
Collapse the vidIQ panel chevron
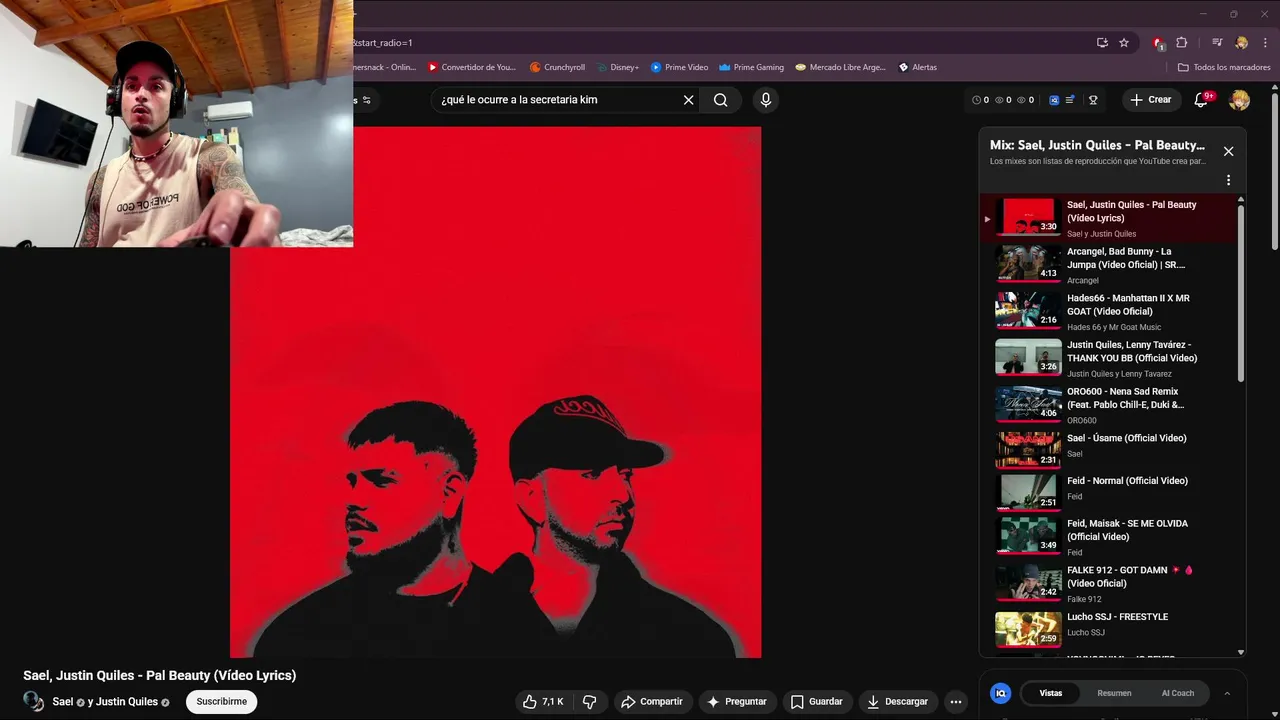coord(1227,693)
